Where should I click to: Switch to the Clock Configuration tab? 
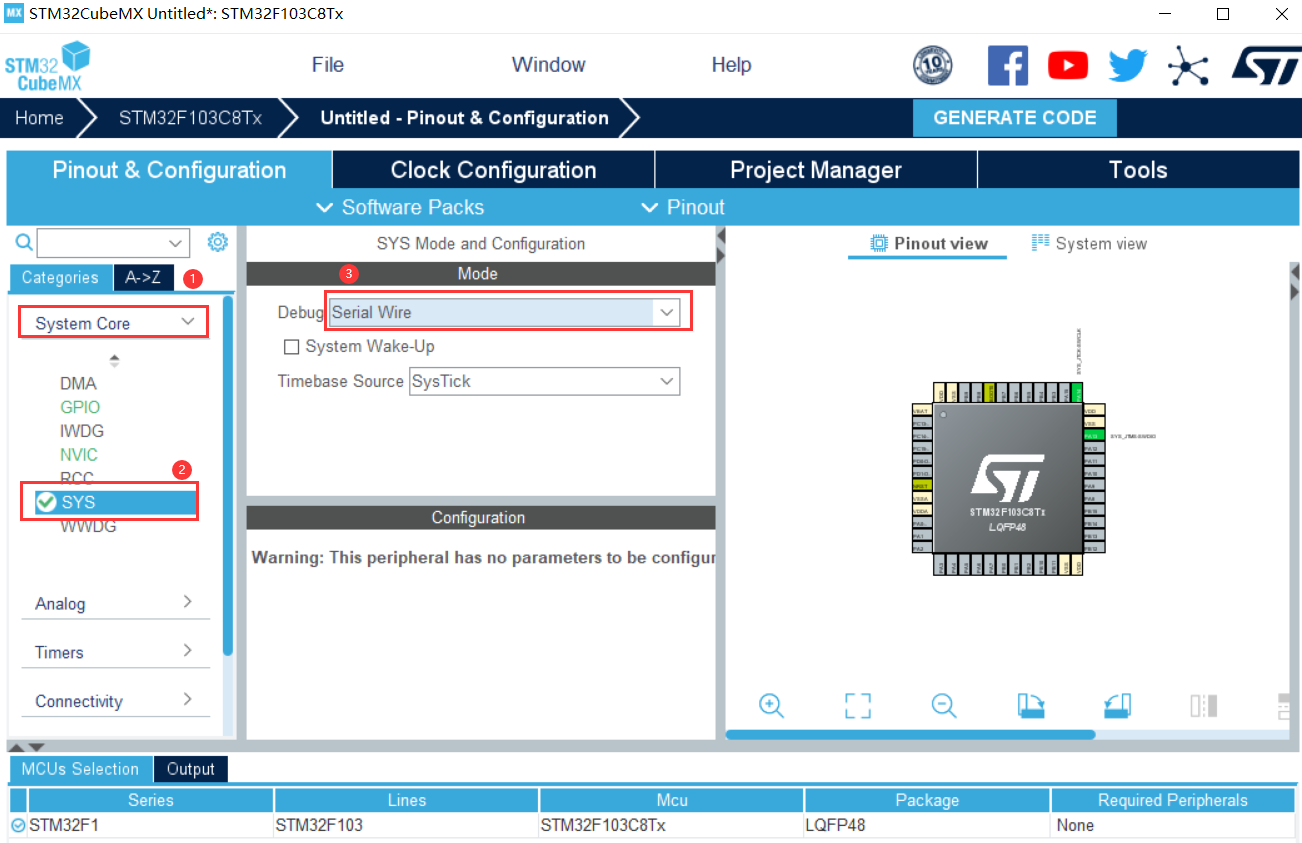click(x=492, y=169)
